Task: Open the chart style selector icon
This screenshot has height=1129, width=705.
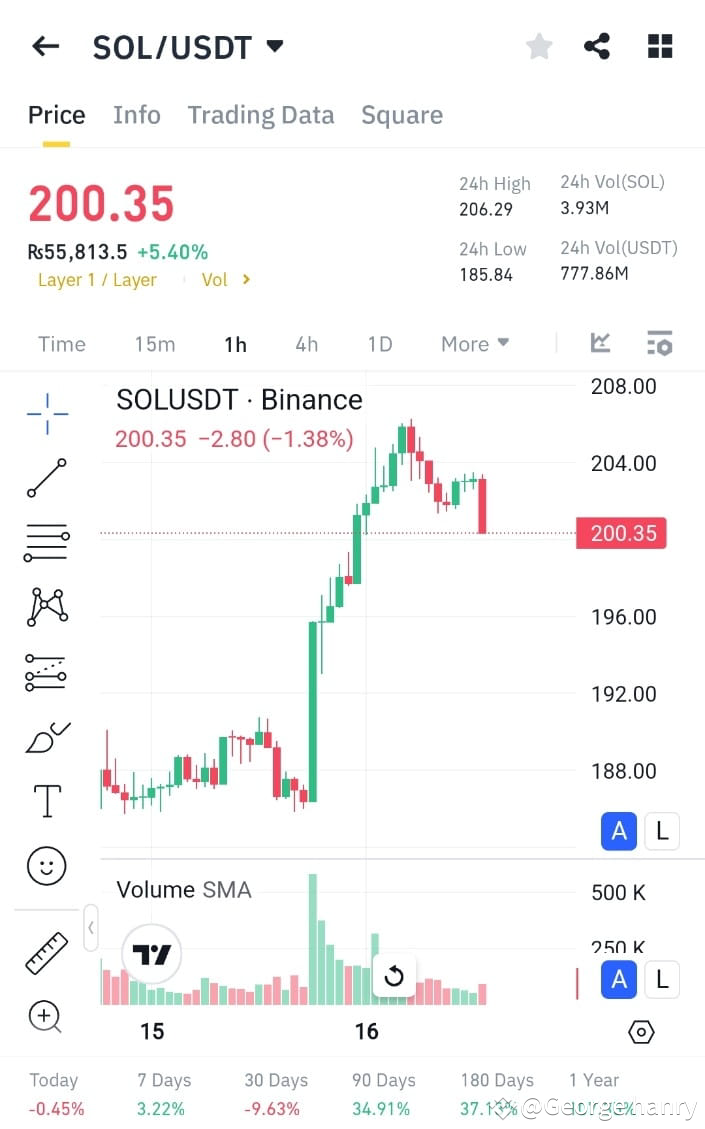Action: pos(601,342)
